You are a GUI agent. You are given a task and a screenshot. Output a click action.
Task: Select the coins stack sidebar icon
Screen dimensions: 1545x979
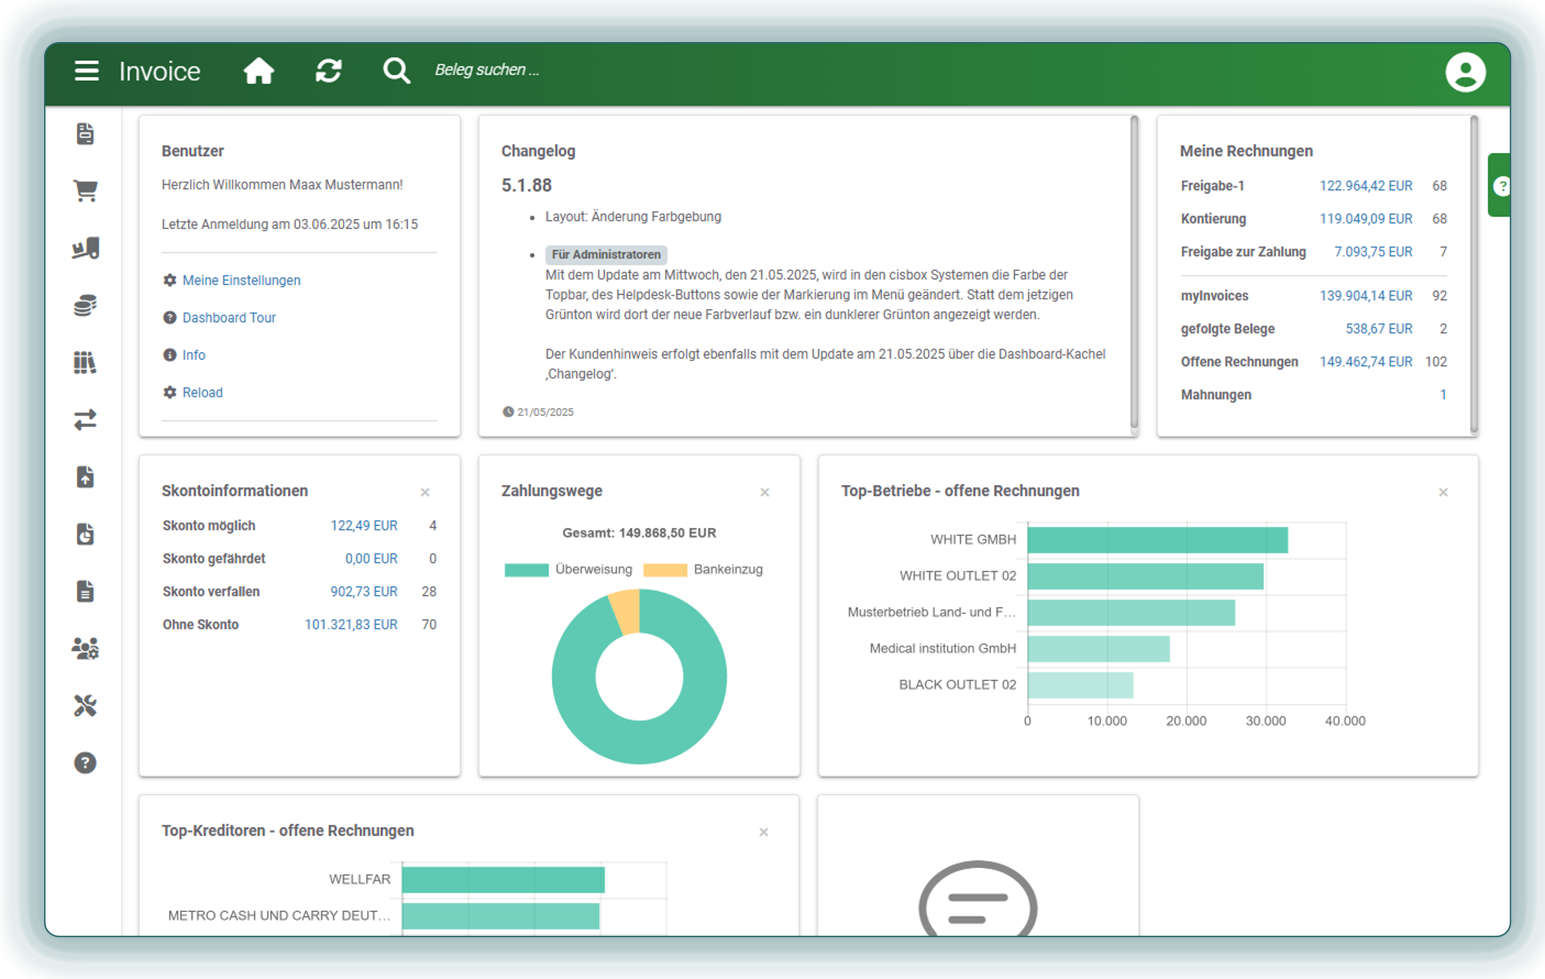coord(85,305)
